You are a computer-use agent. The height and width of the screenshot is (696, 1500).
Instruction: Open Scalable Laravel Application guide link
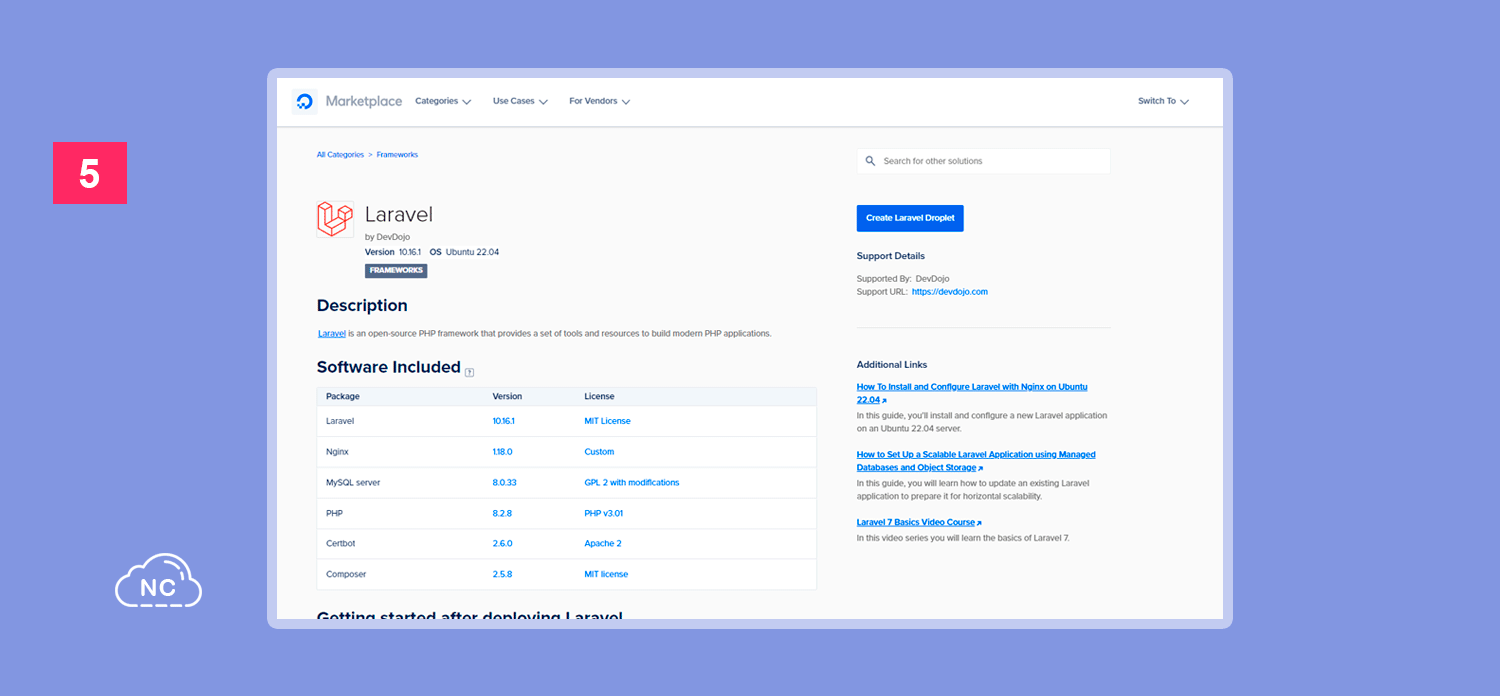point(976,461)
